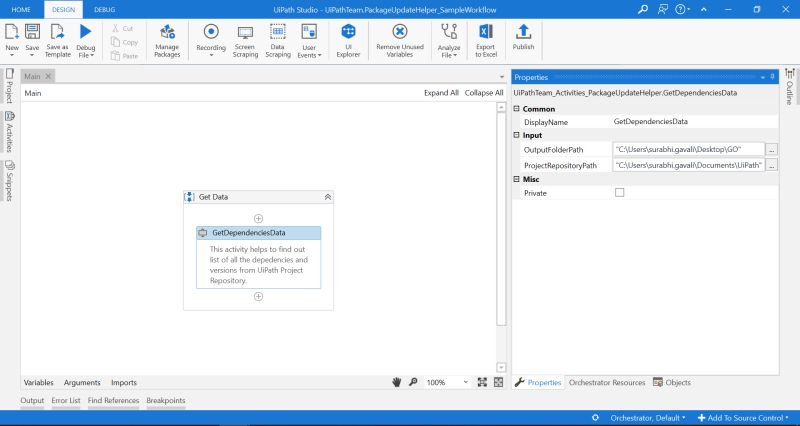
Task: Open the Orchestrator status icon in status bar
Action: point(595,417)
